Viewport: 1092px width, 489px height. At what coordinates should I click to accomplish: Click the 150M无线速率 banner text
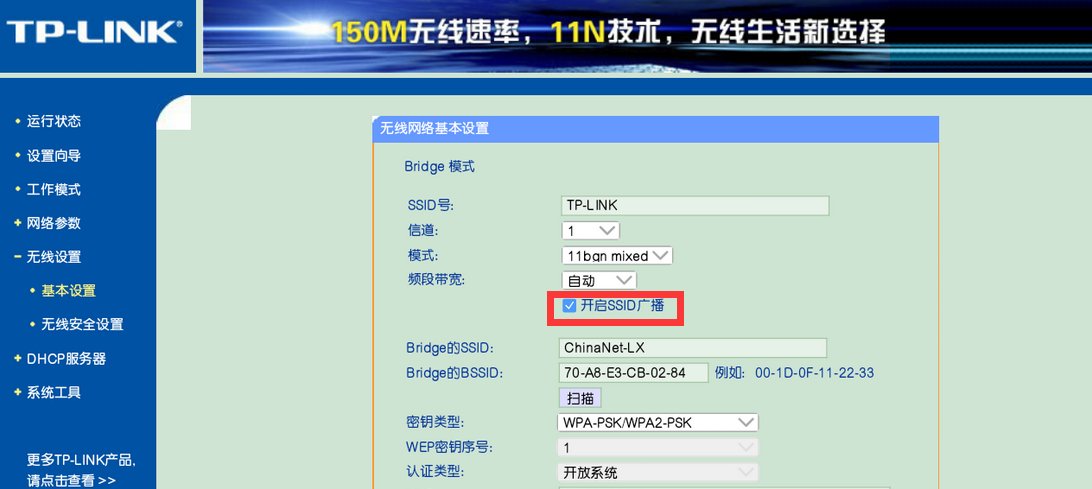[427, 32]
